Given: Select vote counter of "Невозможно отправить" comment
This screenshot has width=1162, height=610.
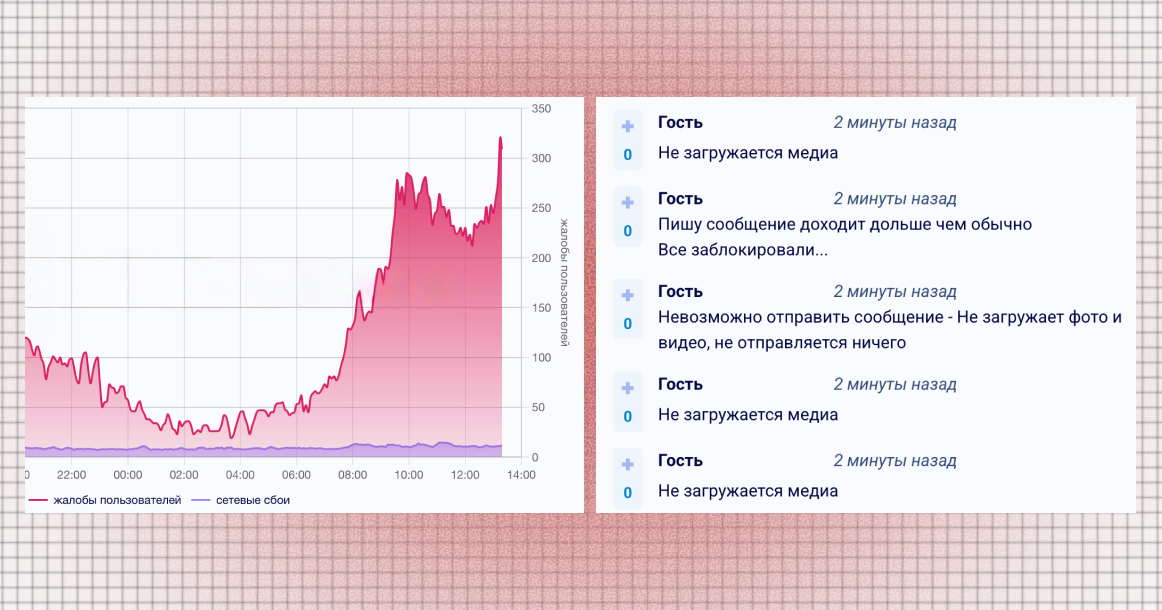Looking at the screenshot, I should (628, 324).
